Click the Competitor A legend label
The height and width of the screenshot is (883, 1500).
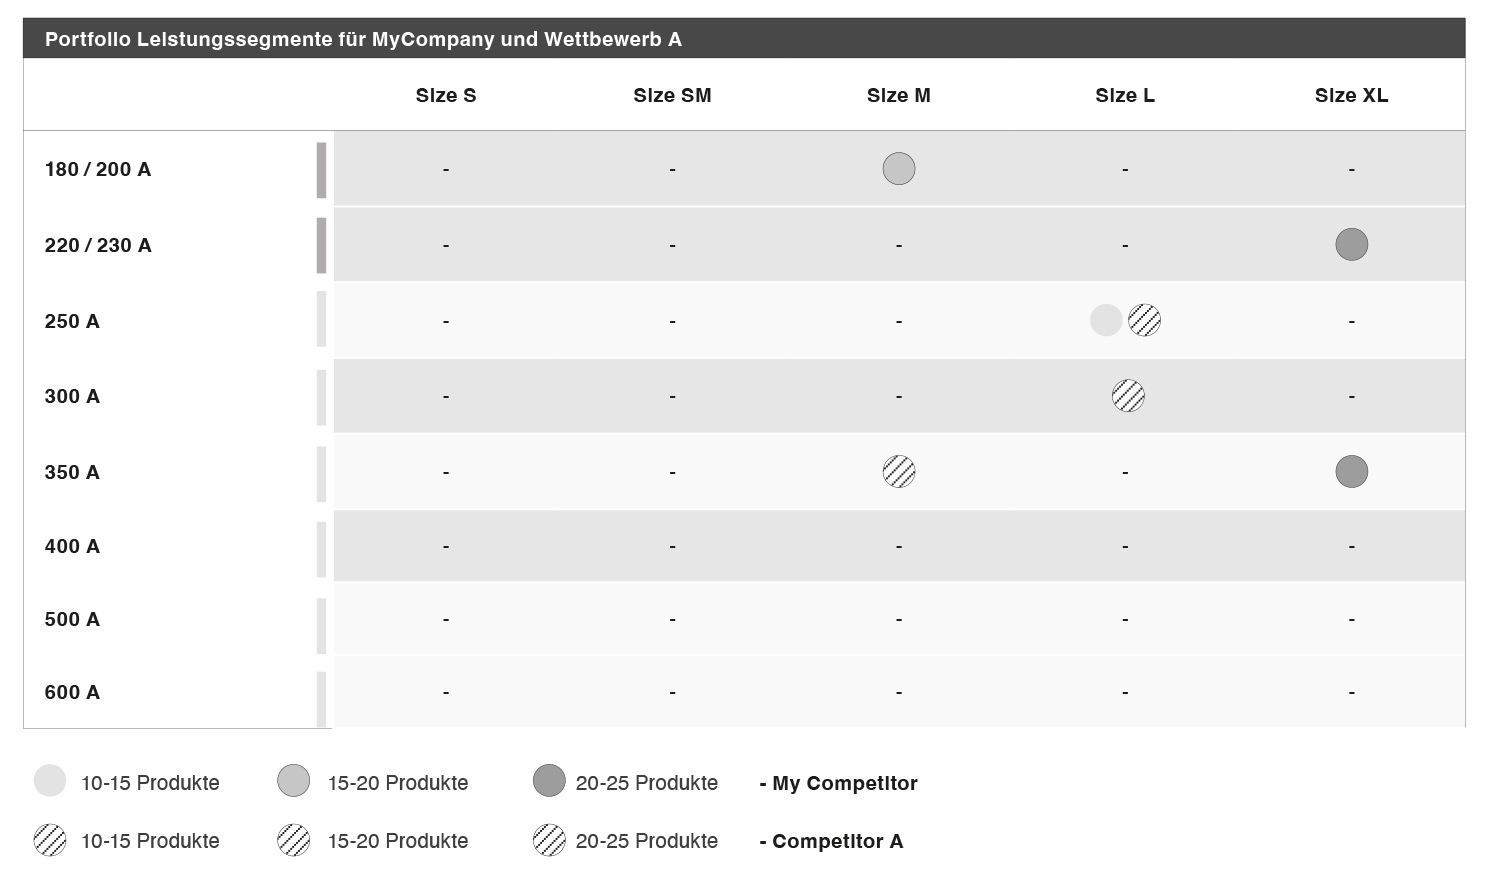point(831,841)
